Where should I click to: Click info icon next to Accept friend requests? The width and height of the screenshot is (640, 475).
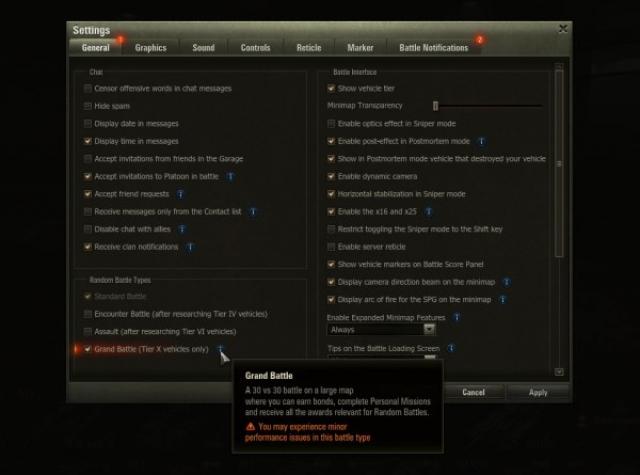coord(180,195)
